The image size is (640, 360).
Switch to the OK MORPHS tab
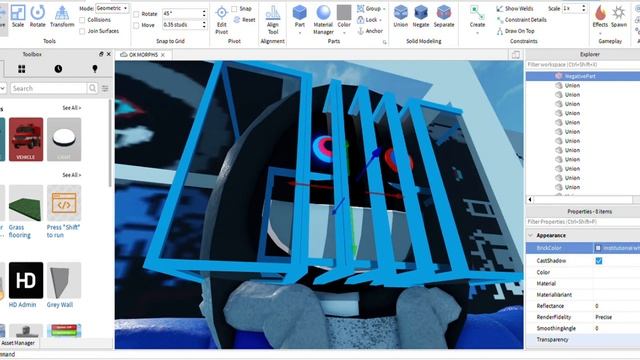(143, 55)
